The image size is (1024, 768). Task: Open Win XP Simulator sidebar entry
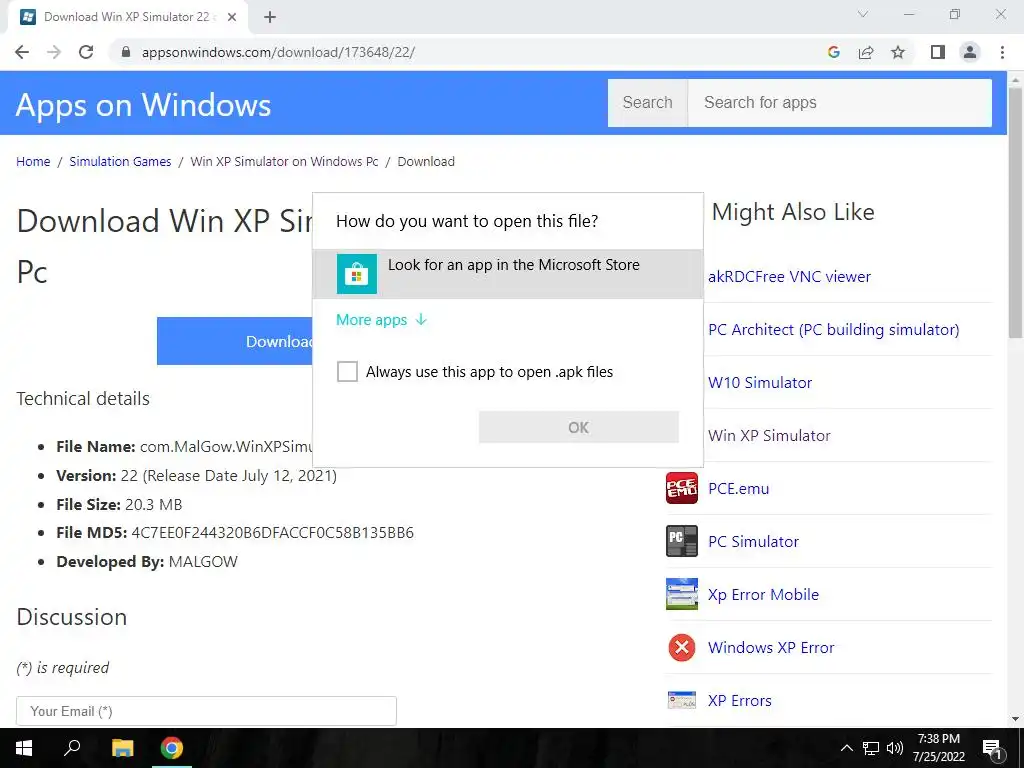pyautogui.click(x=769, y=436)
